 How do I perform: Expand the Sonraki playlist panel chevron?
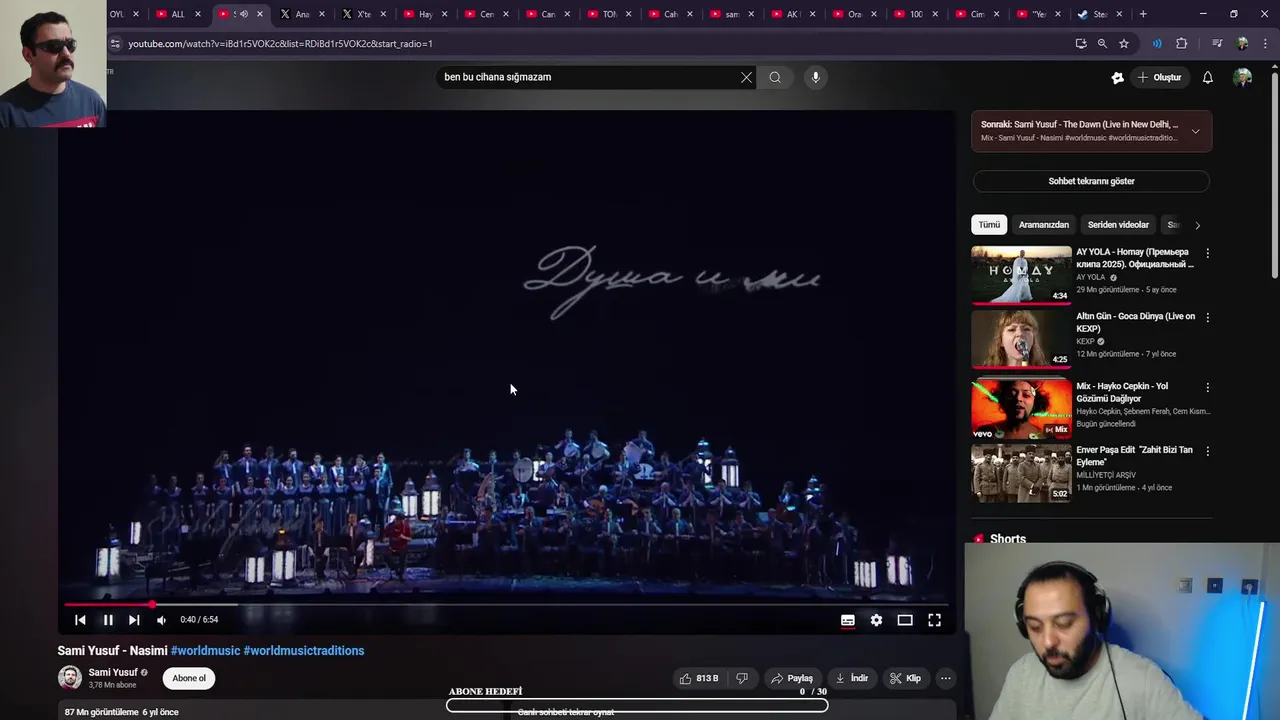click(x=1195, y=131)
